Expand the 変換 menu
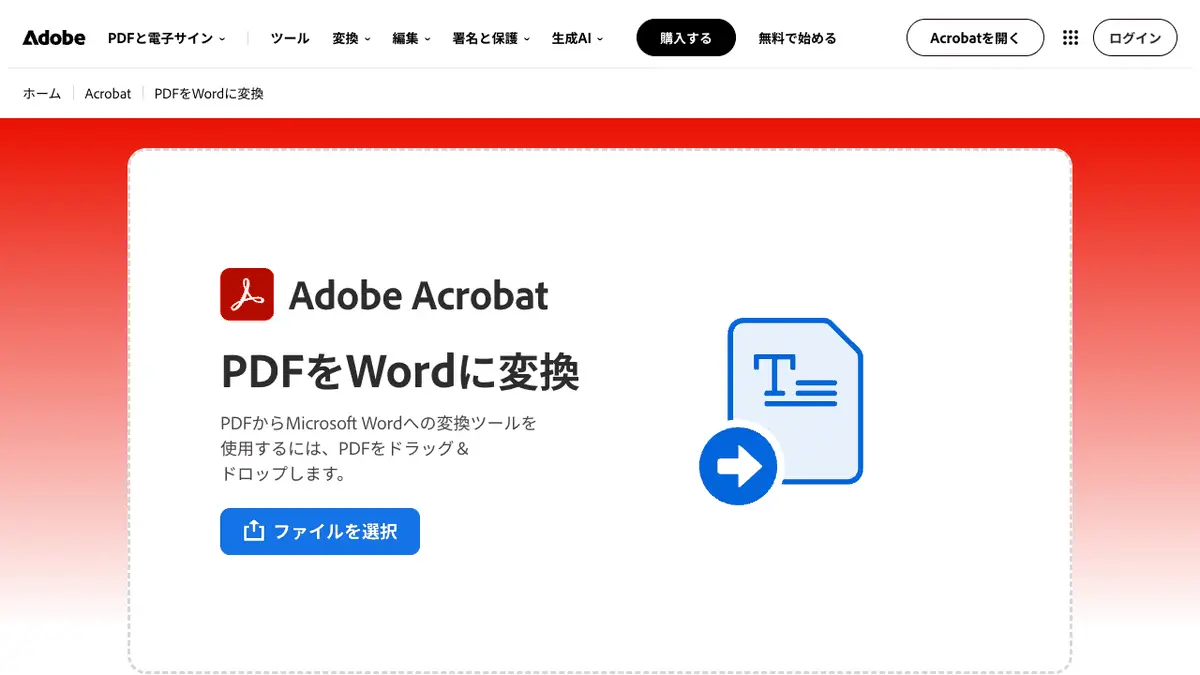Viewport: 1200px width, 675px height. coord(351,38)
